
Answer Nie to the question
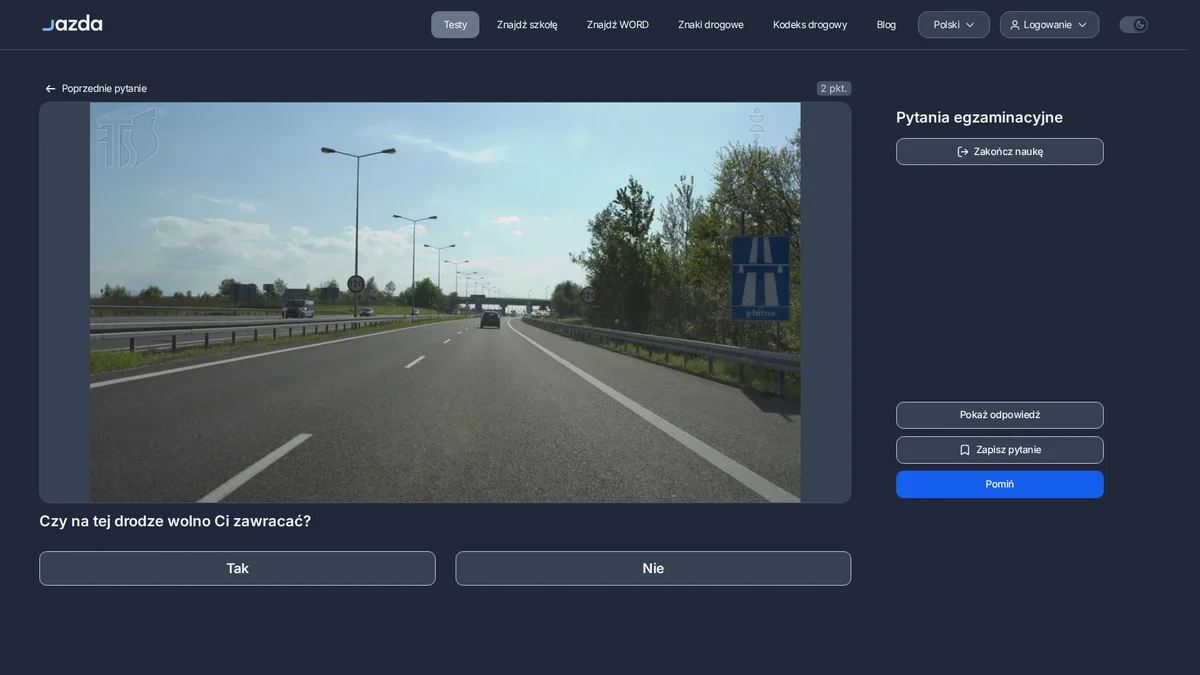pos(653,568)
